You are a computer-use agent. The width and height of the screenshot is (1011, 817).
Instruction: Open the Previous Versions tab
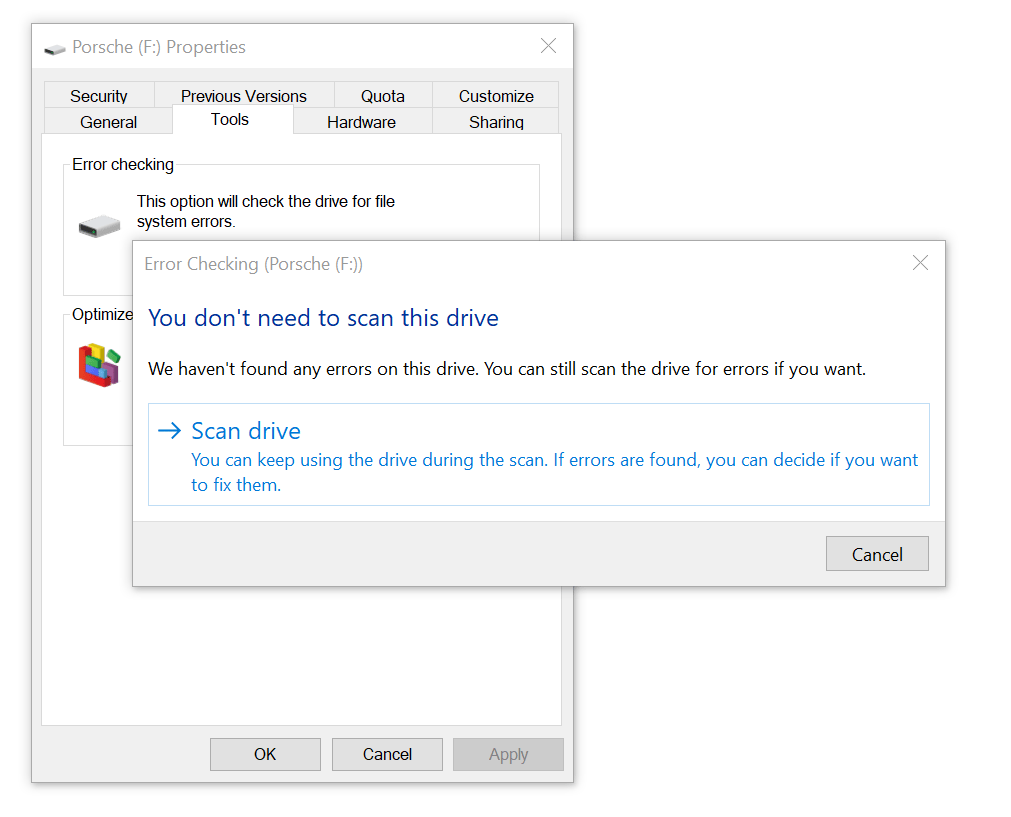tap(243, 96)
